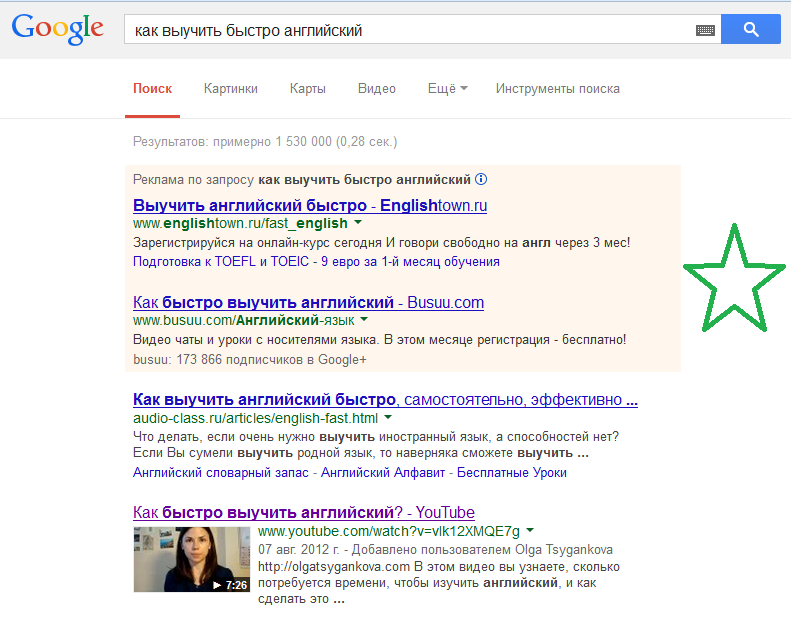The image size is (791, 625).
Task: Click the results count text Результатов: примерно 1 530 000
Action: pos(233,141)
